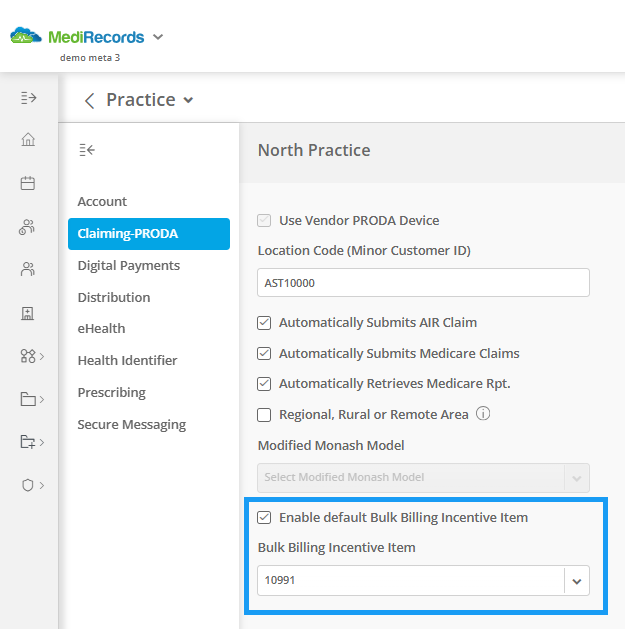Click the back arrow next to Practice

89,100
